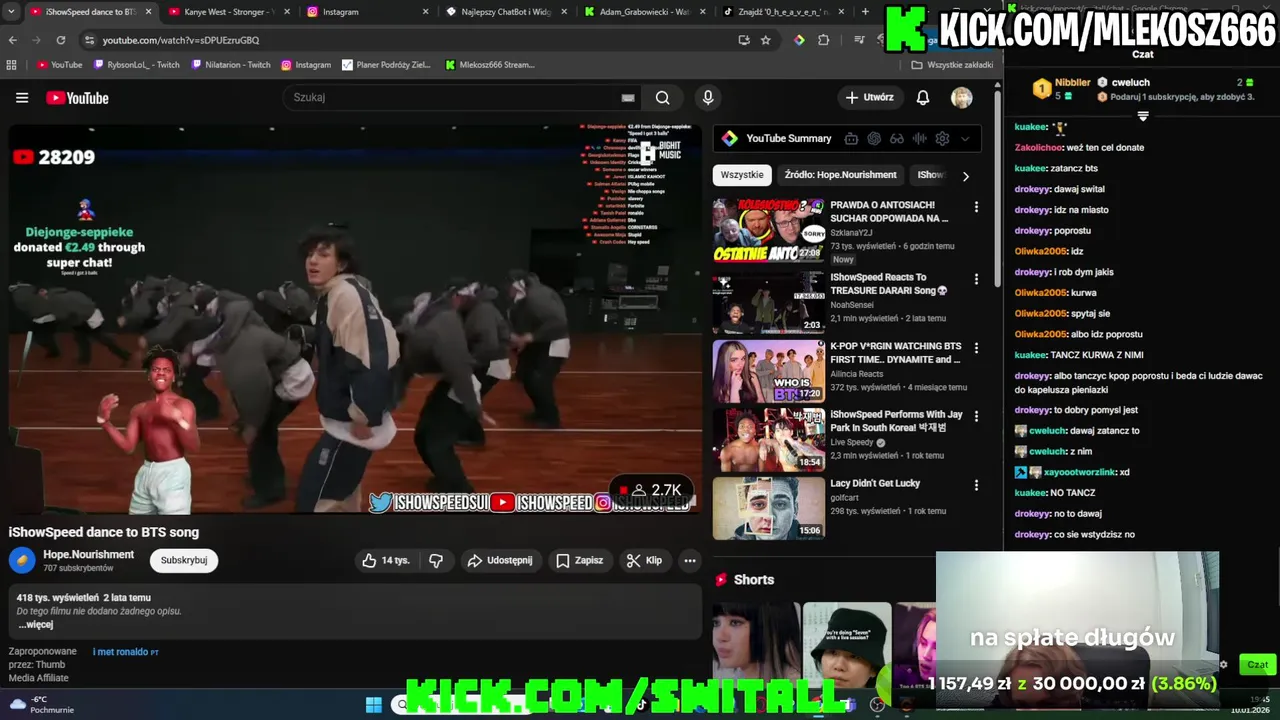Image resolution: width=1280 pixels, height=720 pixels.
Task: Click the glasses icon in YouTube Summary bar
Action: point(897,139)
